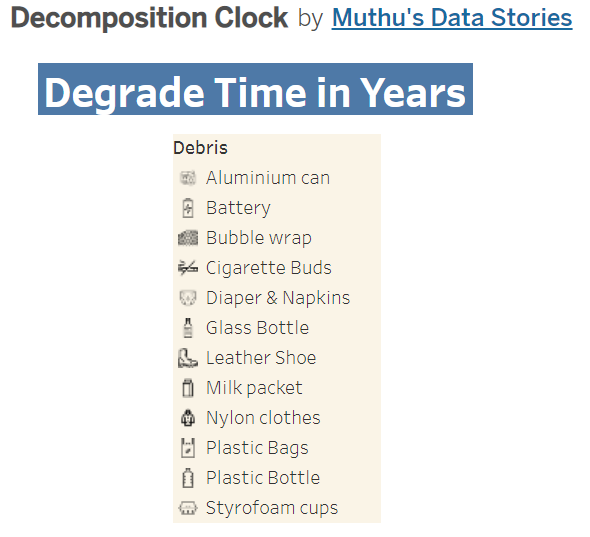Viewport: 590px width, 537px height.
Task: Choose the Plastic Bottle legend label
Action: [x=263, y=478]
